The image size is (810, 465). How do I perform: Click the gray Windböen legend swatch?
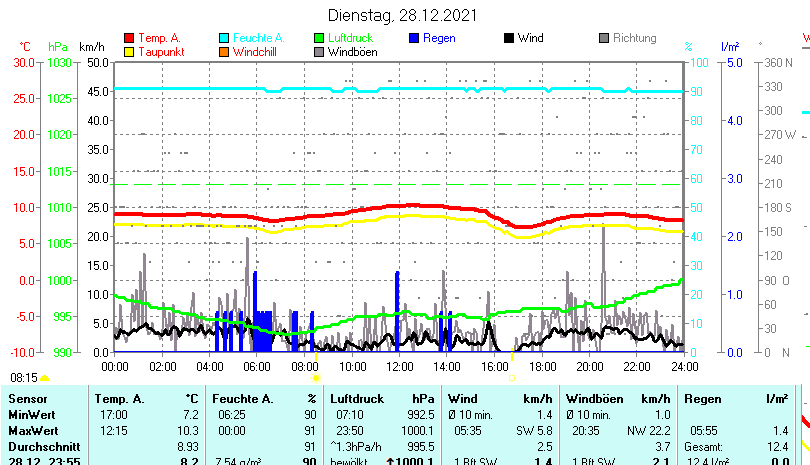click(320, 51)
